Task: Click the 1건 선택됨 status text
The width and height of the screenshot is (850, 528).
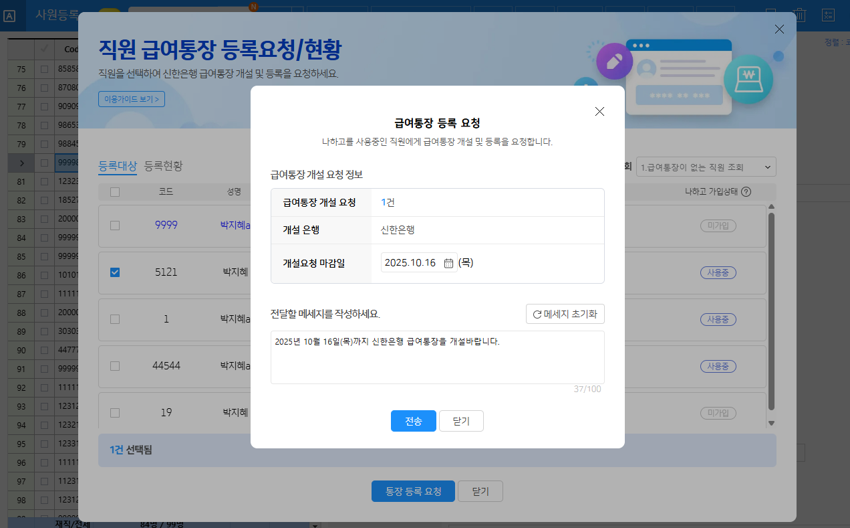Action: pyautogui.click(x=131, y=450)
